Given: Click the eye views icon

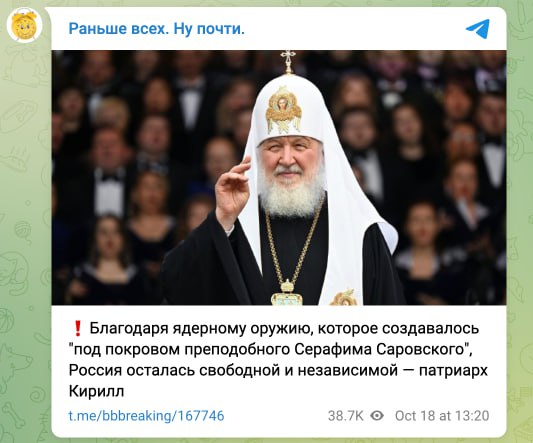Looking at the screenshot, I should tap(377, 415).
